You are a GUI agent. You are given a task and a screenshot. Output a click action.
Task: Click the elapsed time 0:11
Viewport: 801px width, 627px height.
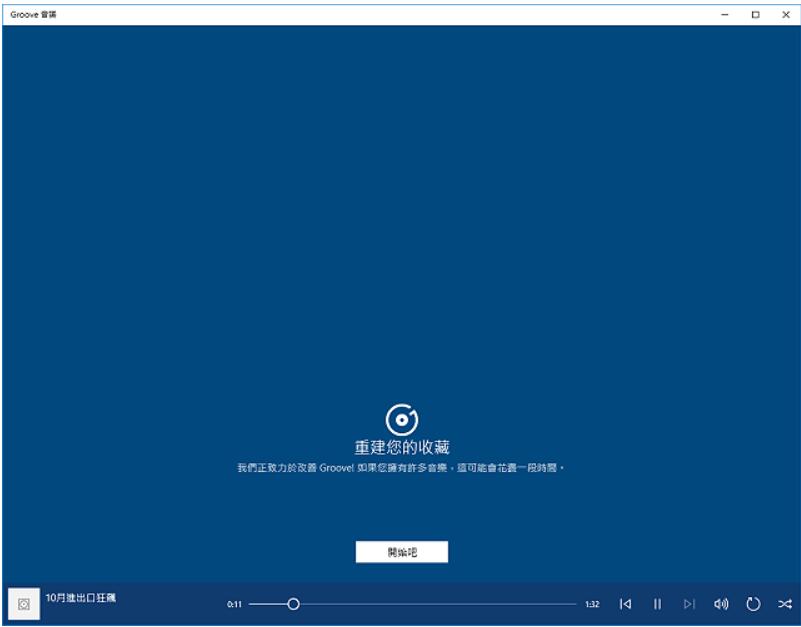234,604
